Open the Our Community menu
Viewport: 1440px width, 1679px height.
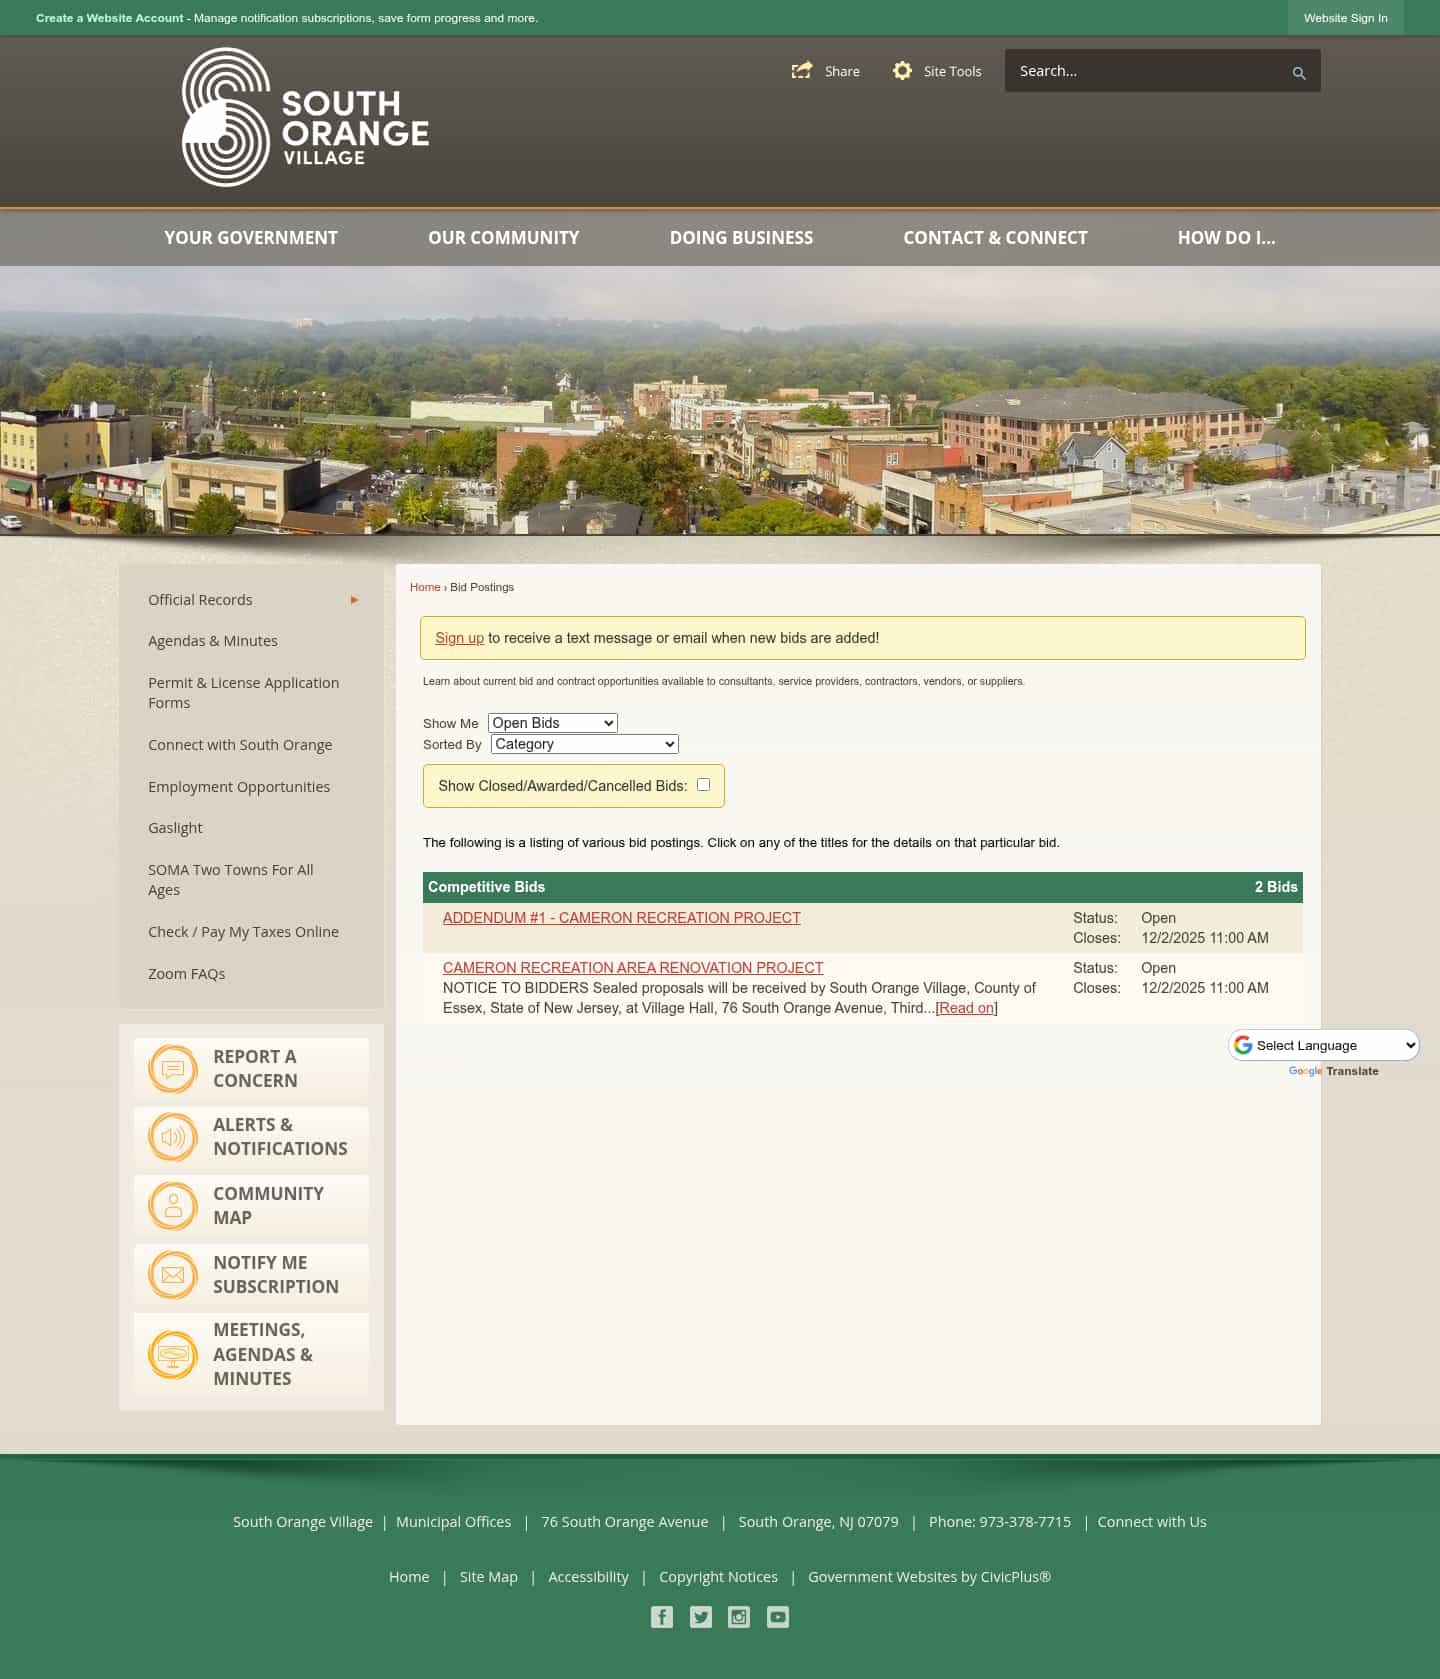pyautogui.click(x=504, y=238)
